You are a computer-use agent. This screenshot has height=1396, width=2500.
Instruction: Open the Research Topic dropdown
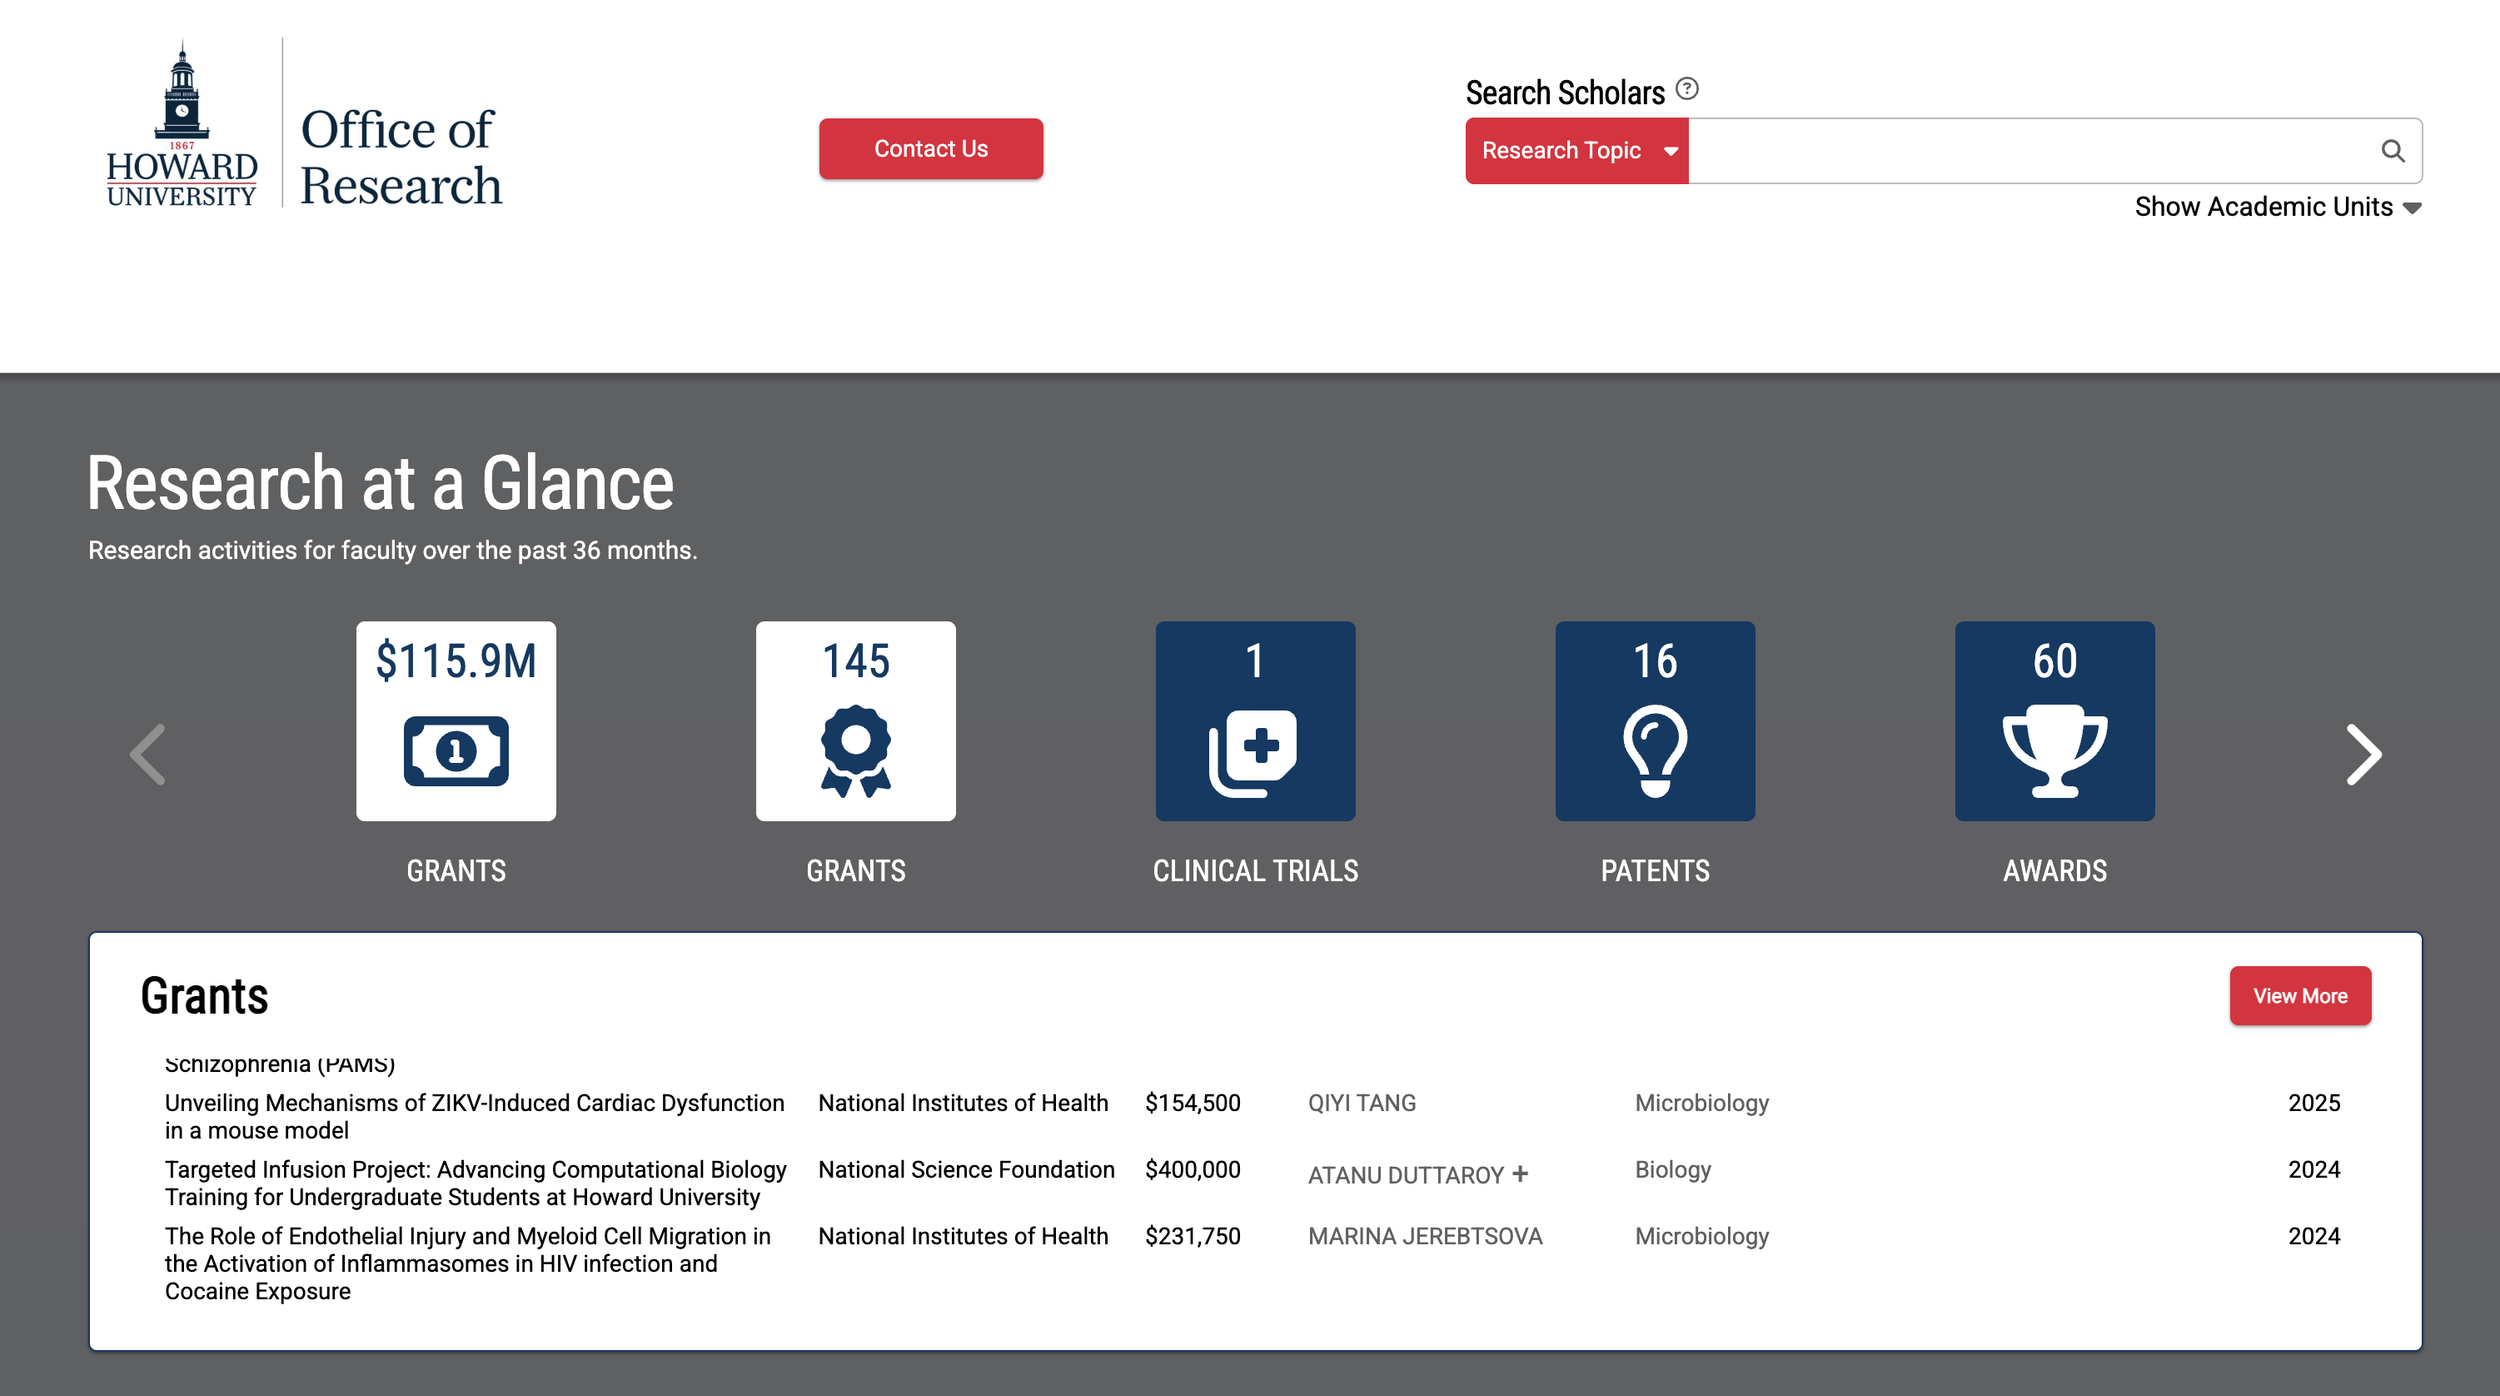[1576, 151]
